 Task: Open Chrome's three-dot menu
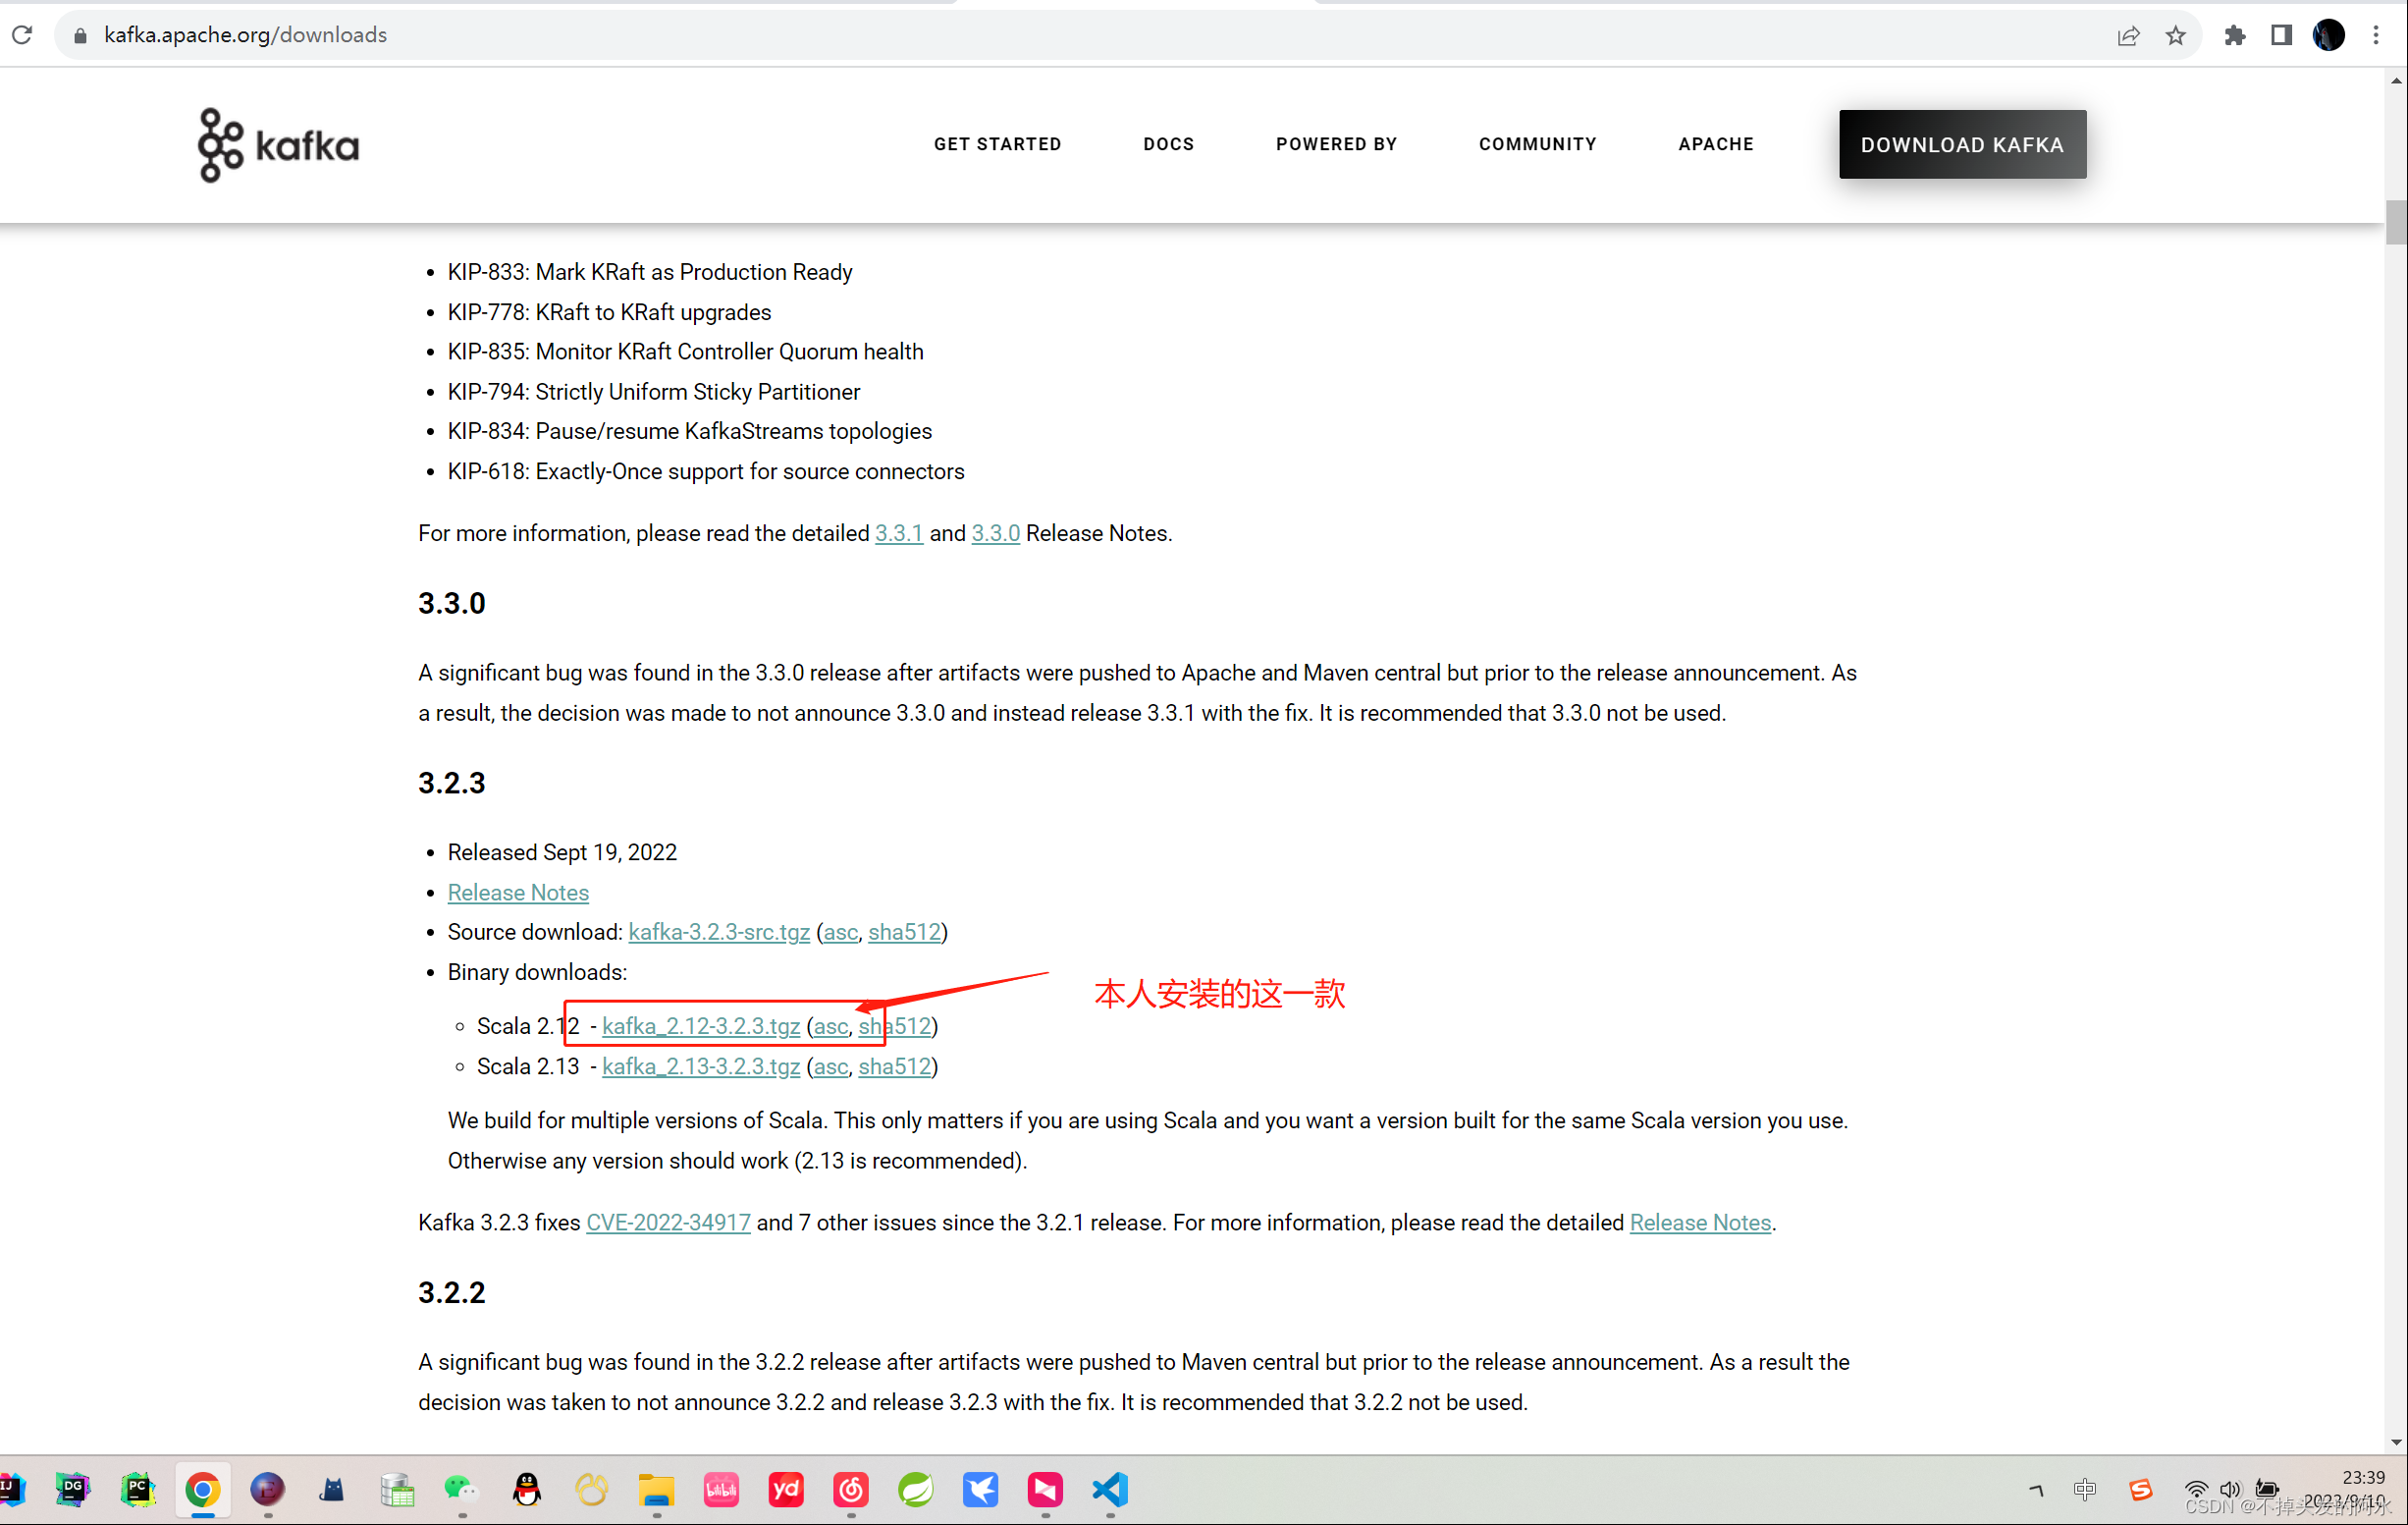(x=2377, y=35)
